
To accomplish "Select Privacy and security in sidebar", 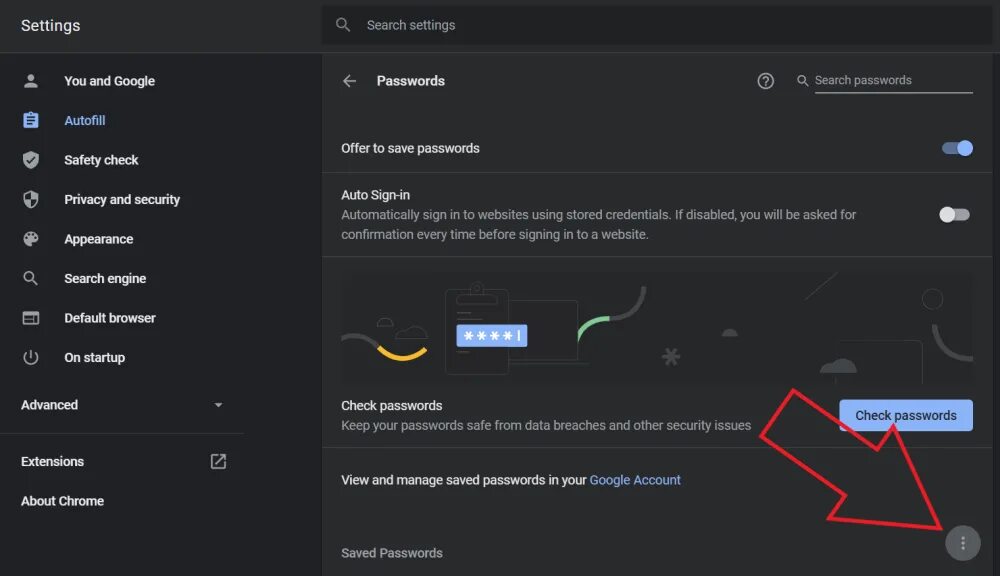I will click(122, 200).
